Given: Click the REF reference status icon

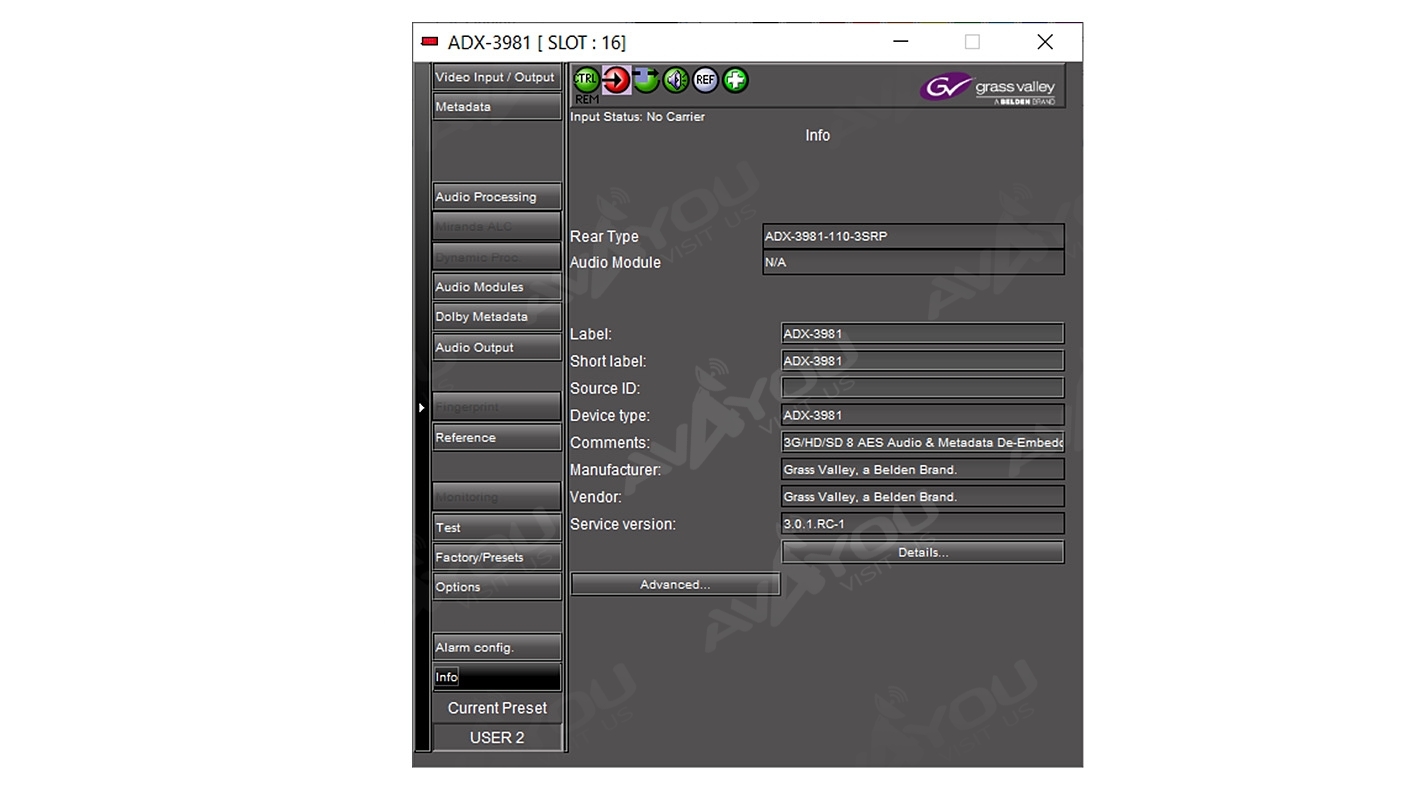Looking at the screenshot, I should point(706,80).
